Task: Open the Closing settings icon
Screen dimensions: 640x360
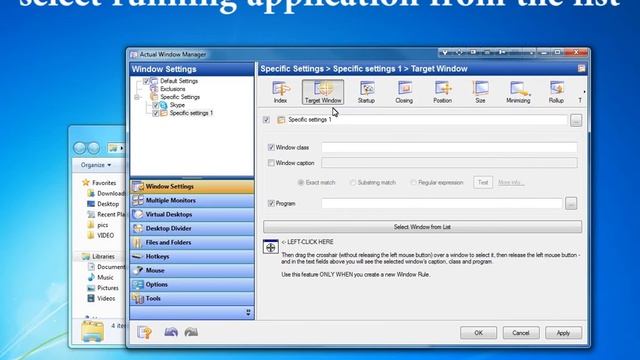Action: (x=404, y=92)
